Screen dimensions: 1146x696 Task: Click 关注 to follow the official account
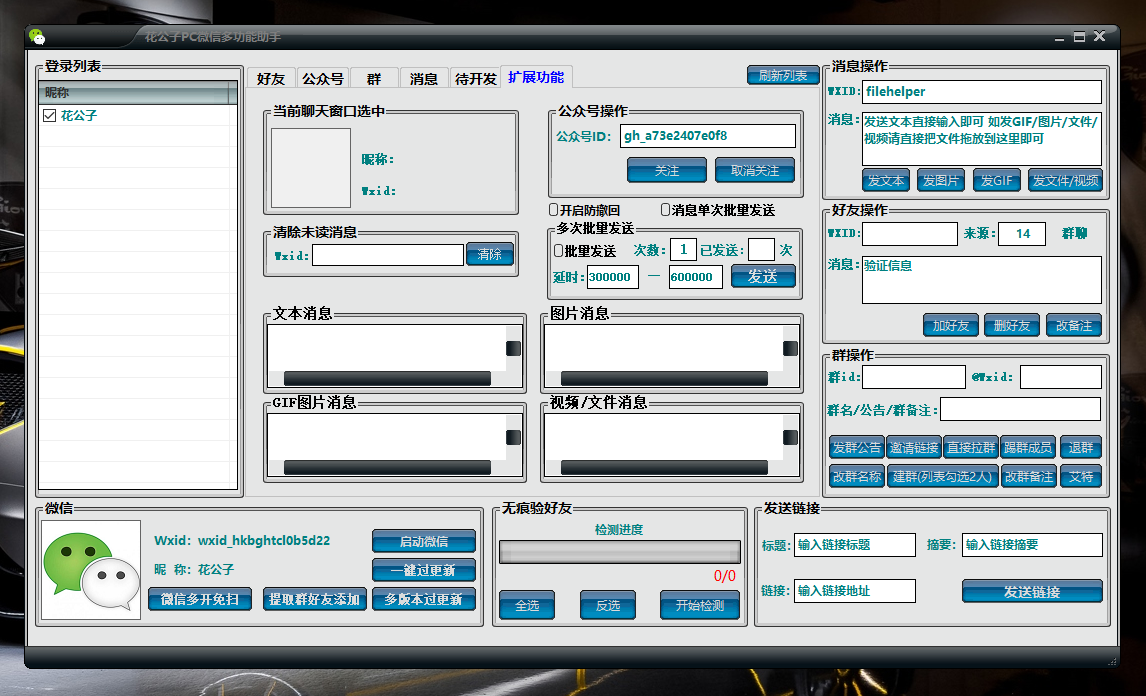tap(667, 170)
